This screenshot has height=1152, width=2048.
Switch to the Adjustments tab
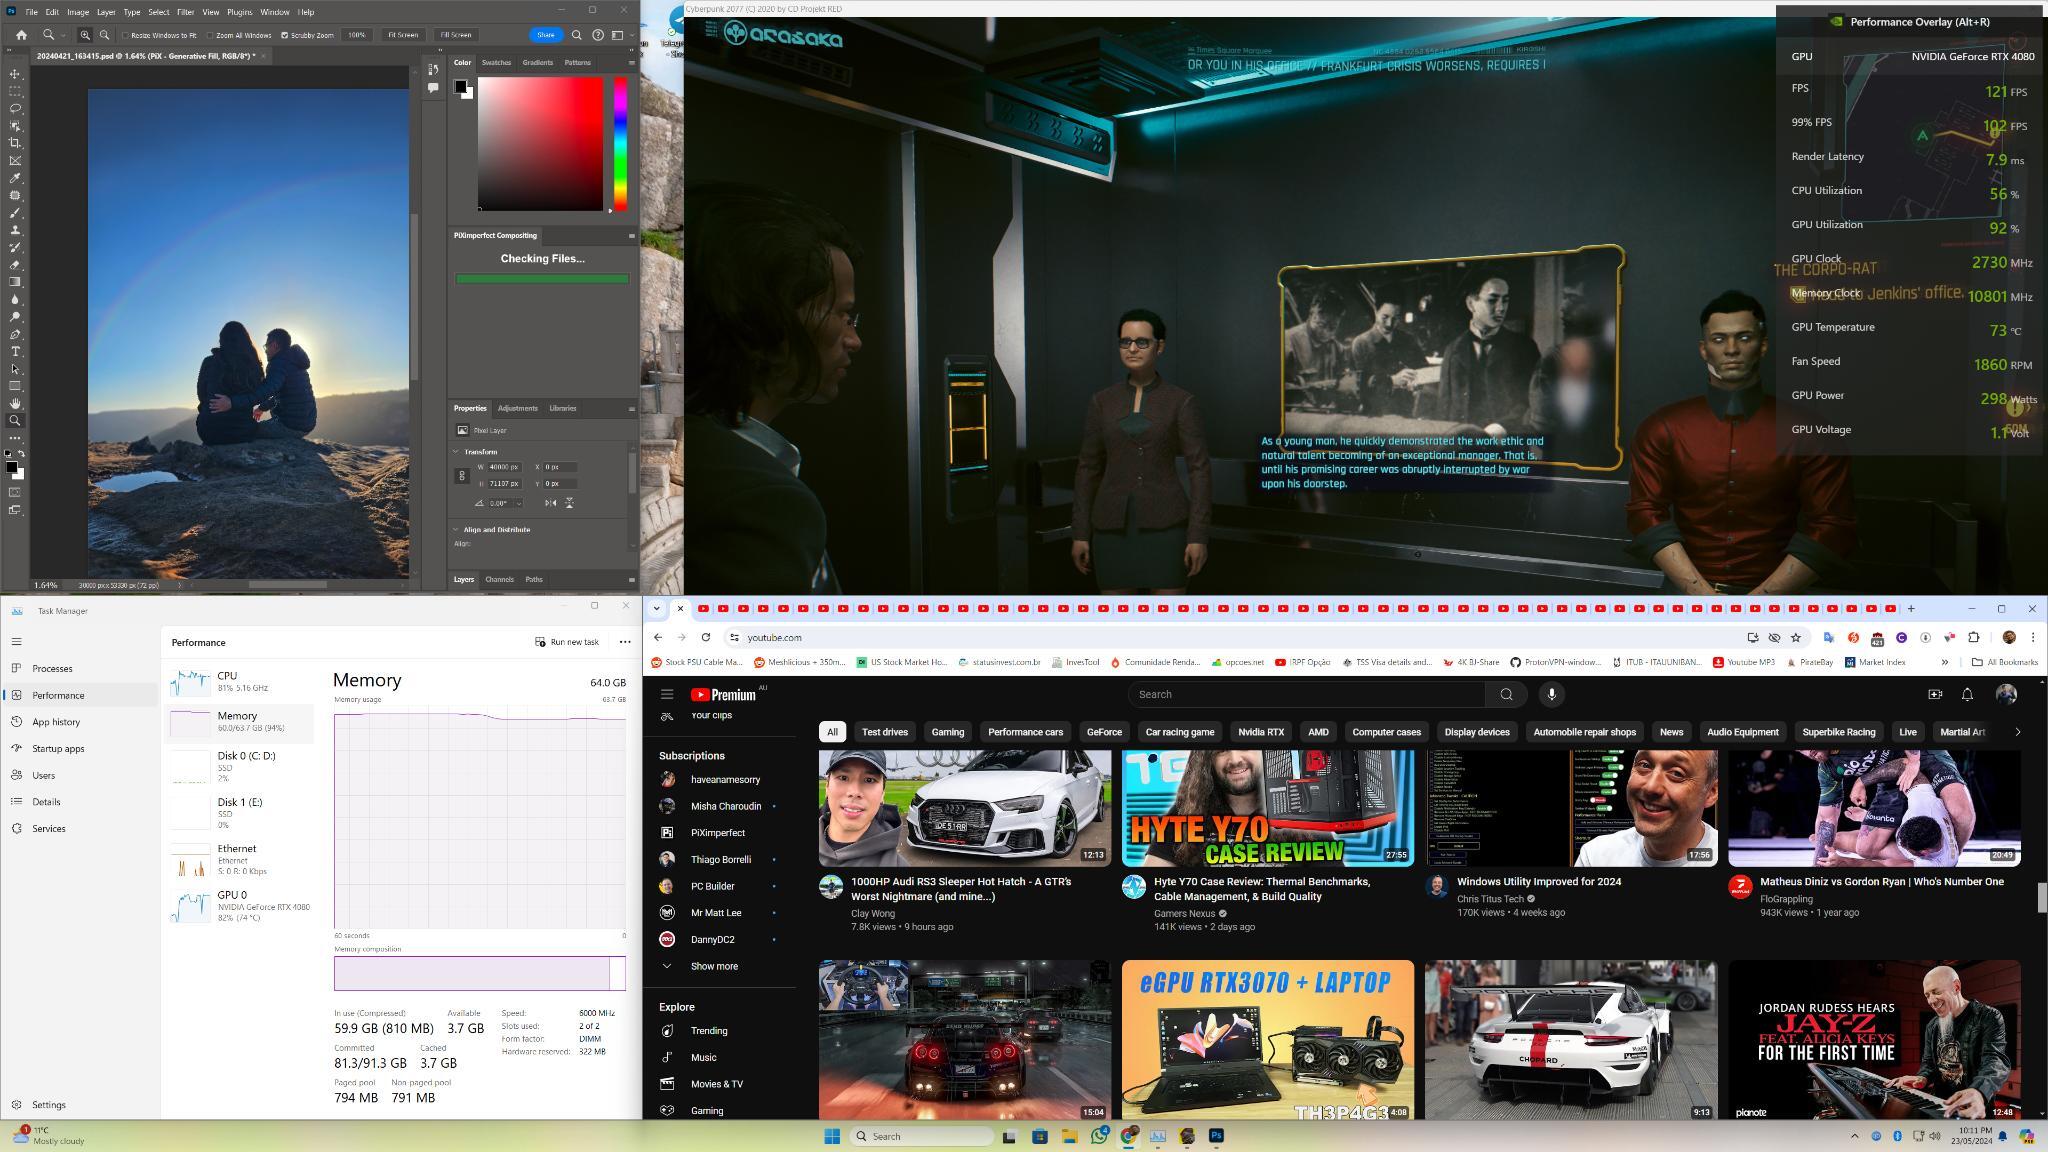pyautogui.click(x=517, y=408)
